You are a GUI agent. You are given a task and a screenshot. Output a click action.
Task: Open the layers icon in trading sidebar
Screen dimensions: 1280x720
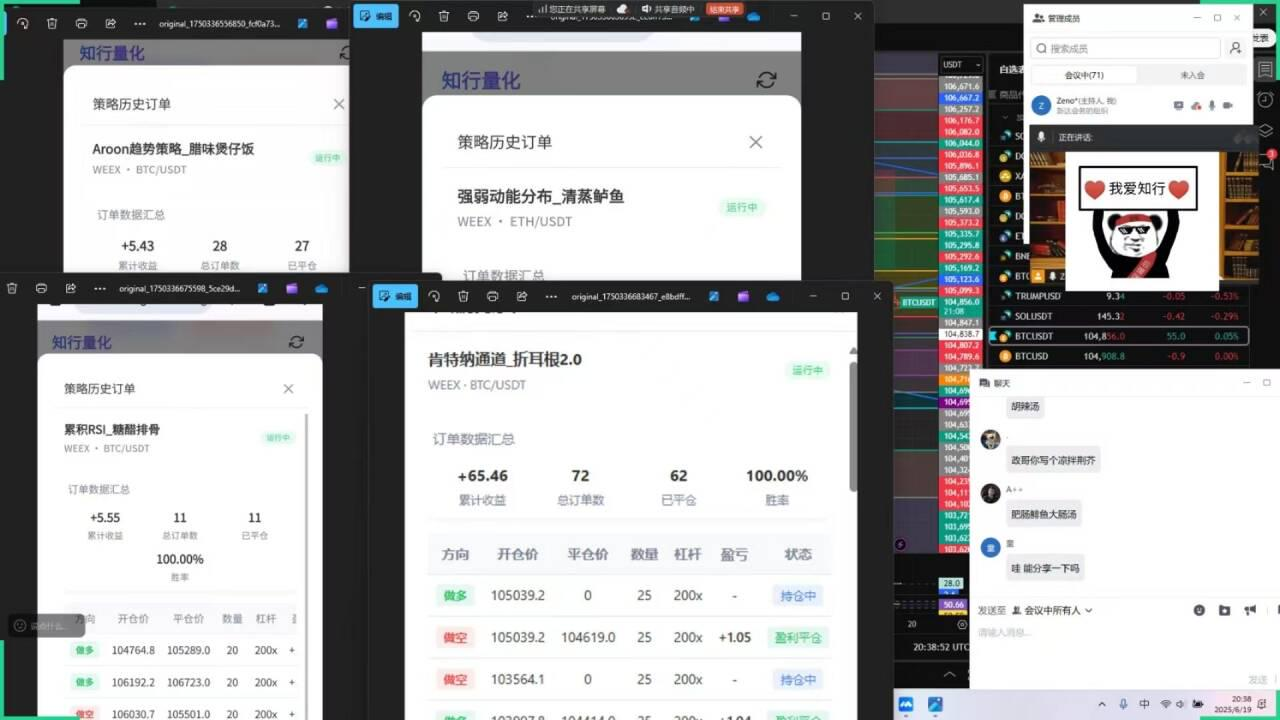coord(1265,130)
